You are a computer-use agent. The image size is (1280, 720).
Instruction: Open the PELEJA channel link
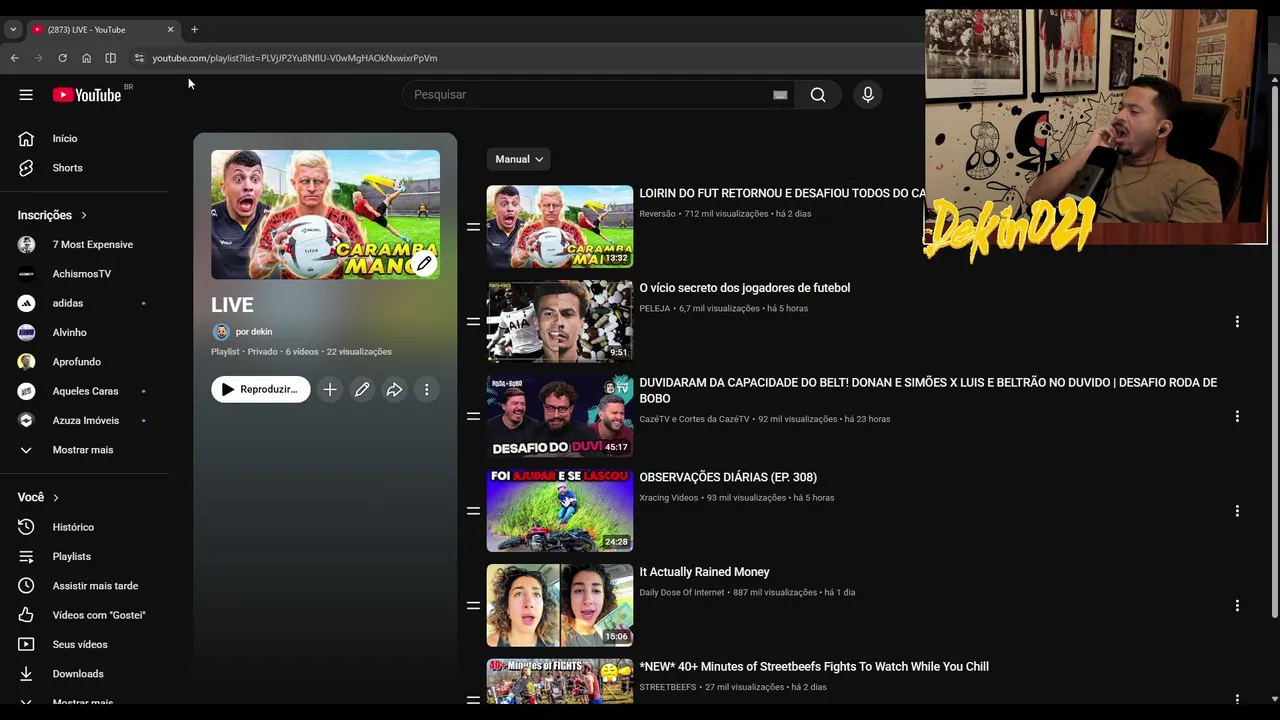[x=655, y=309]
